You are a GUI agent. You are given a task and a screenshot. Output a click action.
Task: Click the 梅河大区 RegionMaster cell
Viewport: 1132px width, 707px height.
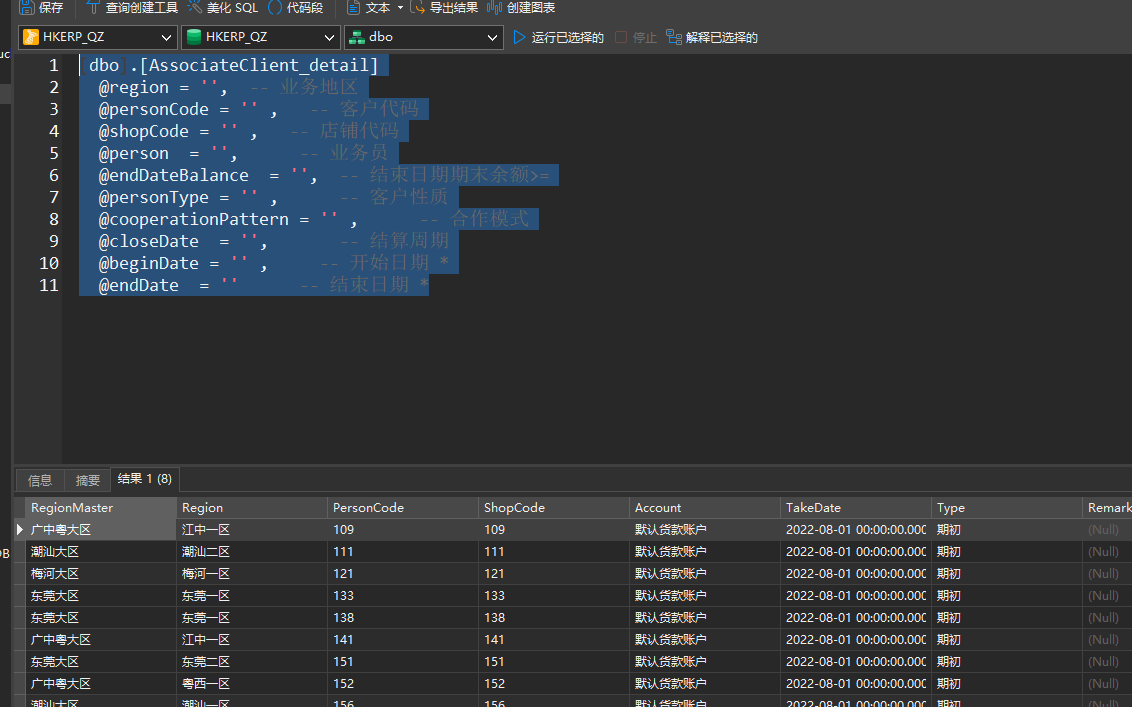pyautogui.click(x=100, y=573)
